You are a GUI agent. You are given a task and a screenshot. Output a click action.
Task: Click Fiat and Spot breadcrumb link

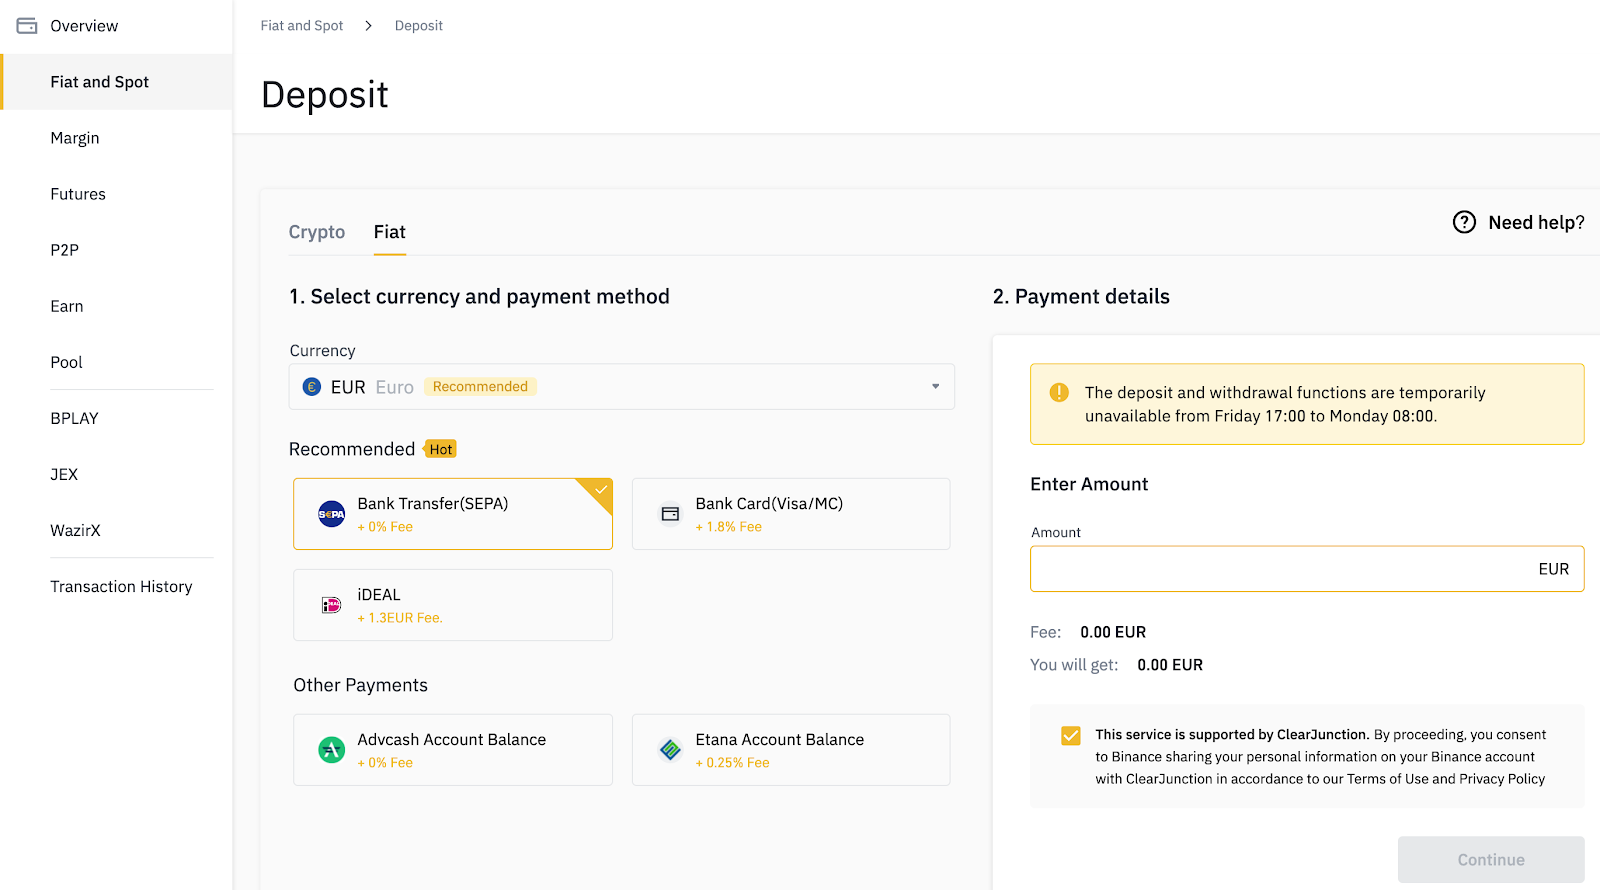[x=301, y=26]
